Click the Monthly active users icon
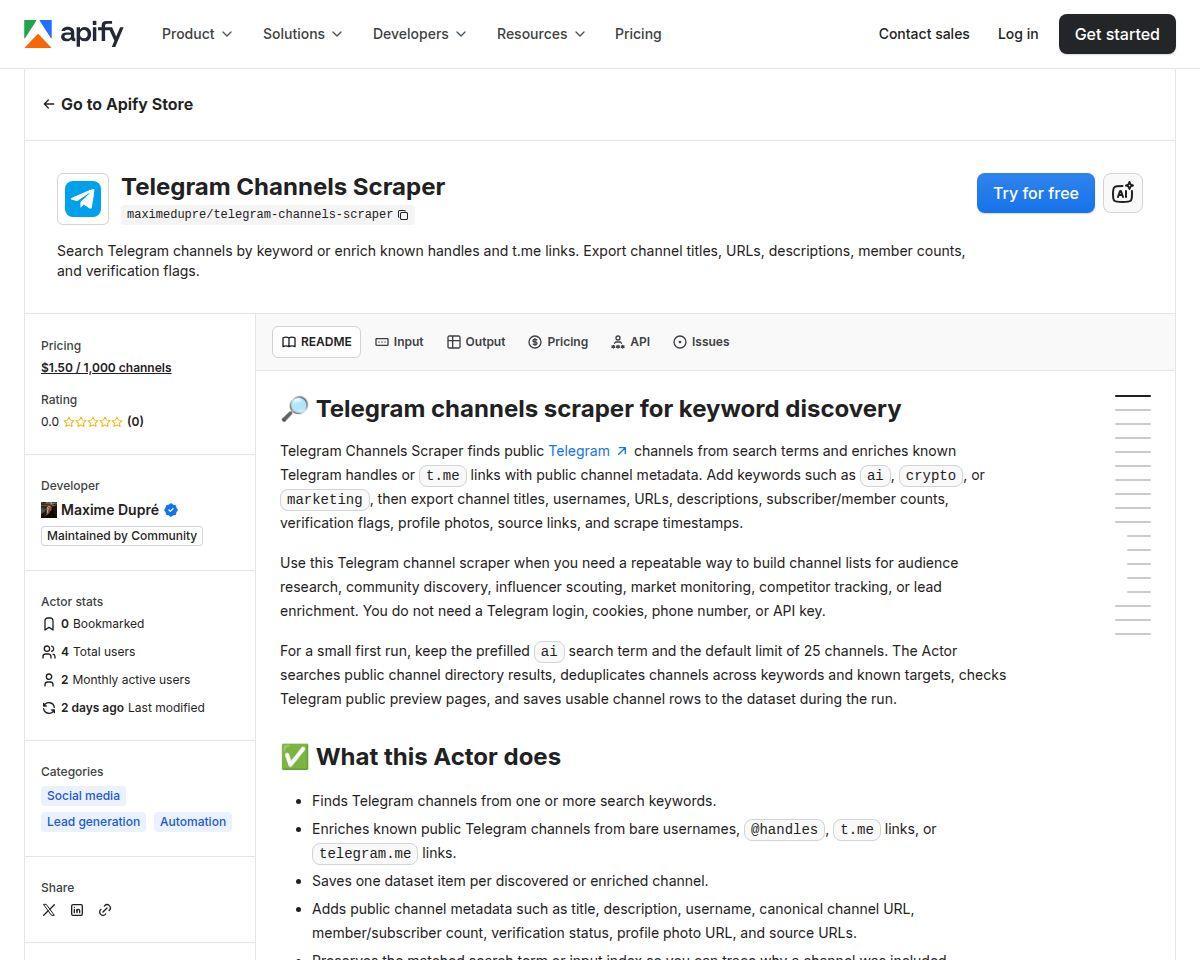1200x960 pixels. (49, 680)
